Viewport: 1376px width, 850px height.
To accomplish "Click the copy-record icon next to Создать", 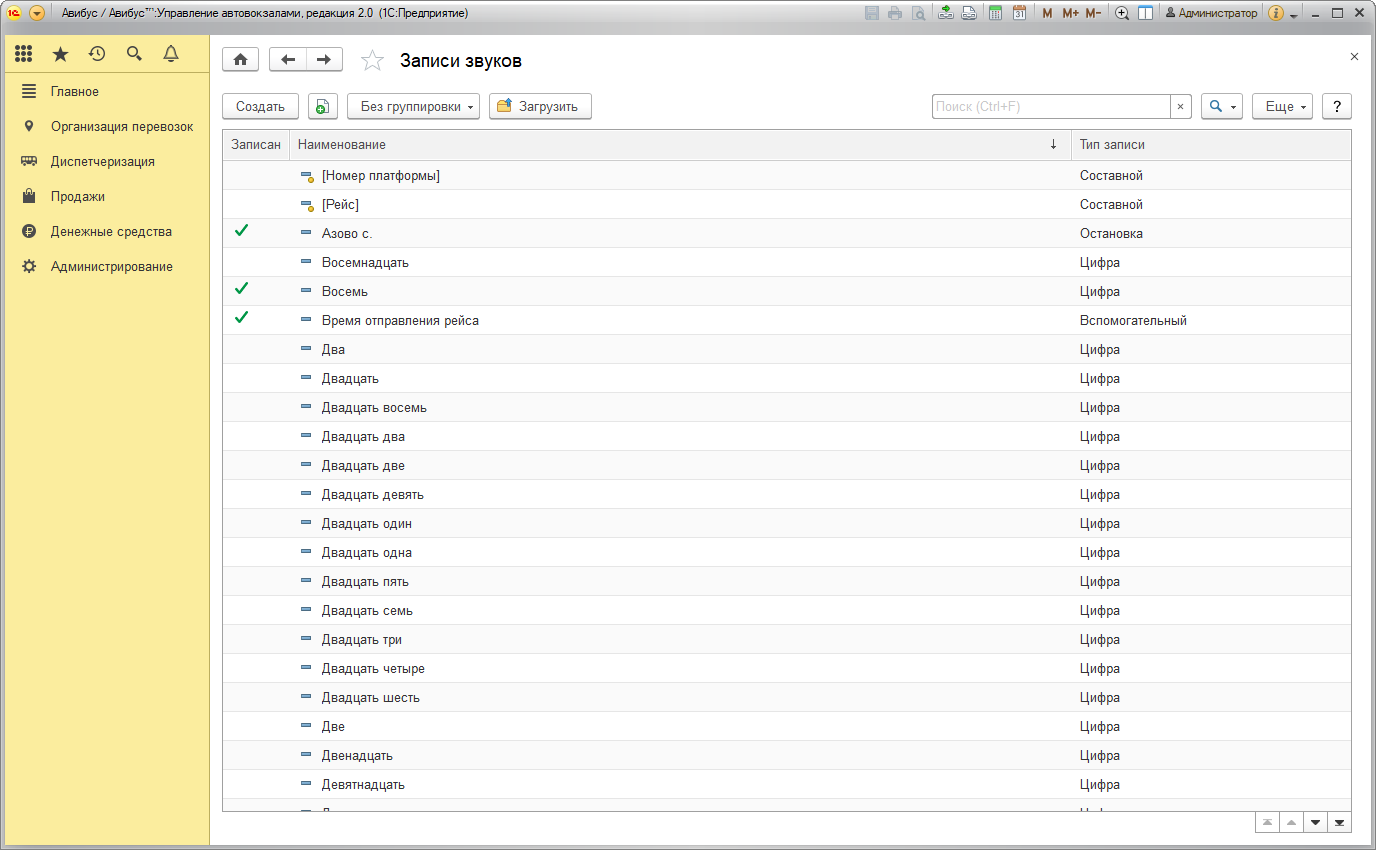I will click(322, 107).
